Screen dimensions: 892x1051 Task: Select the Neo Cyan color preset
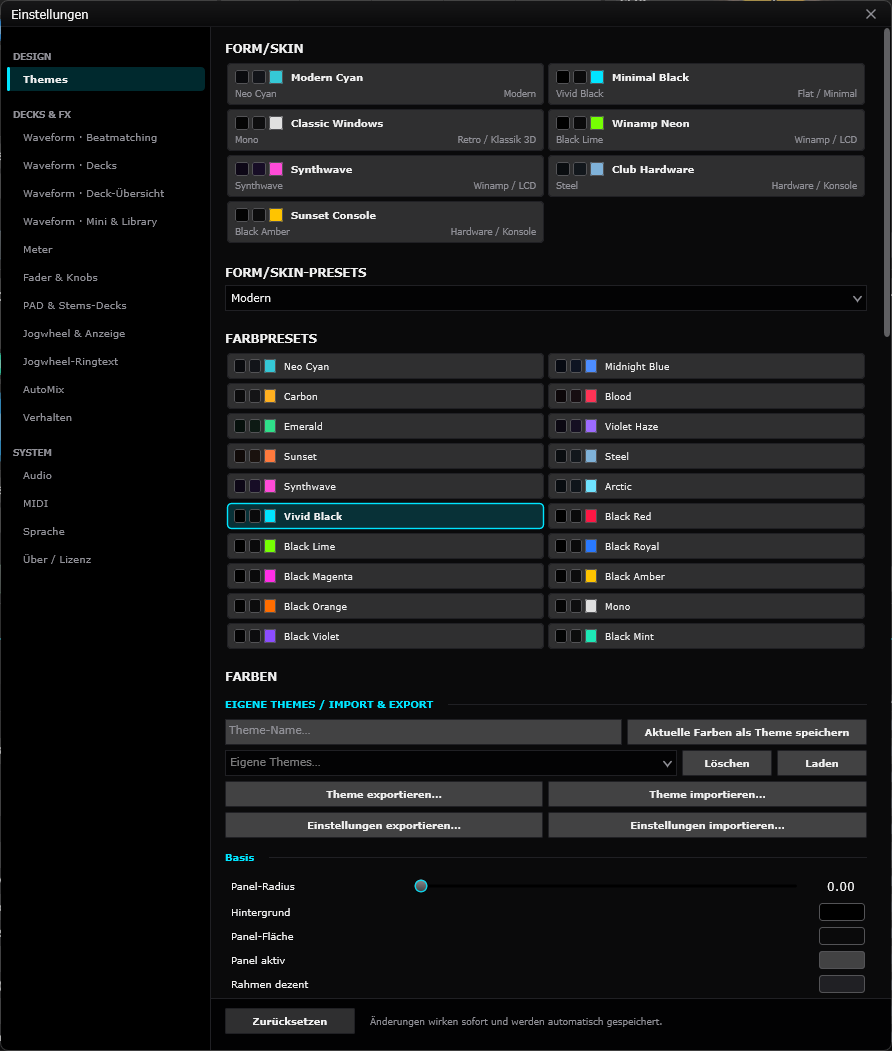point(385,367)
